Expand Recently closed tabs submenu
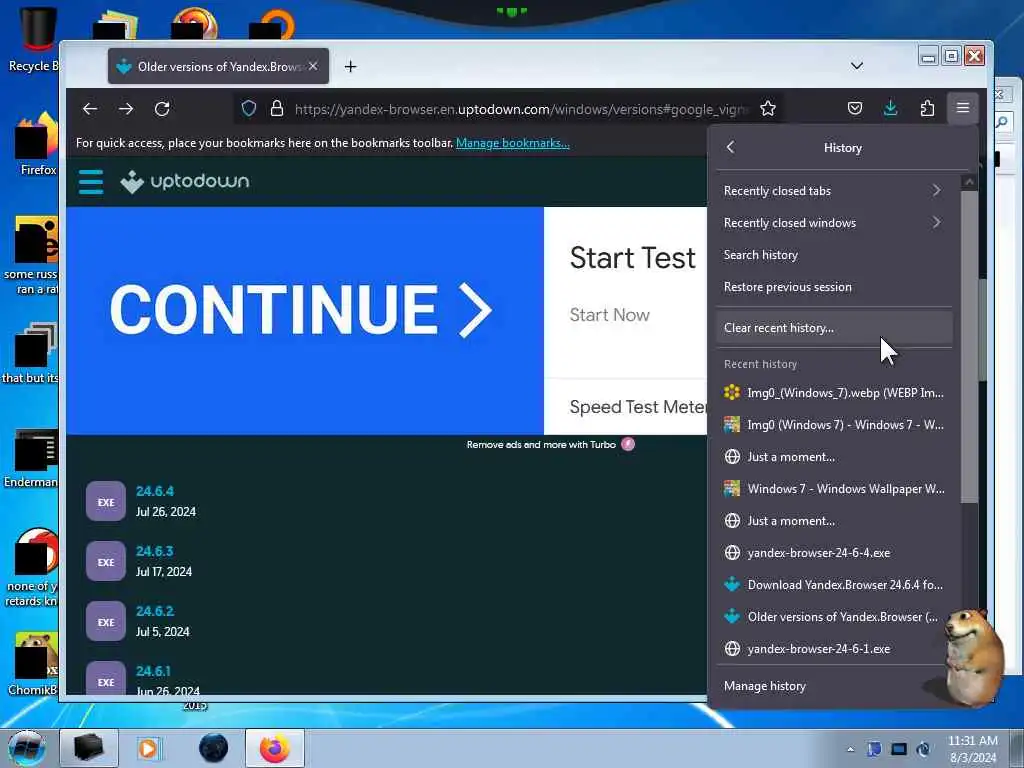 [x=834, y=191]
